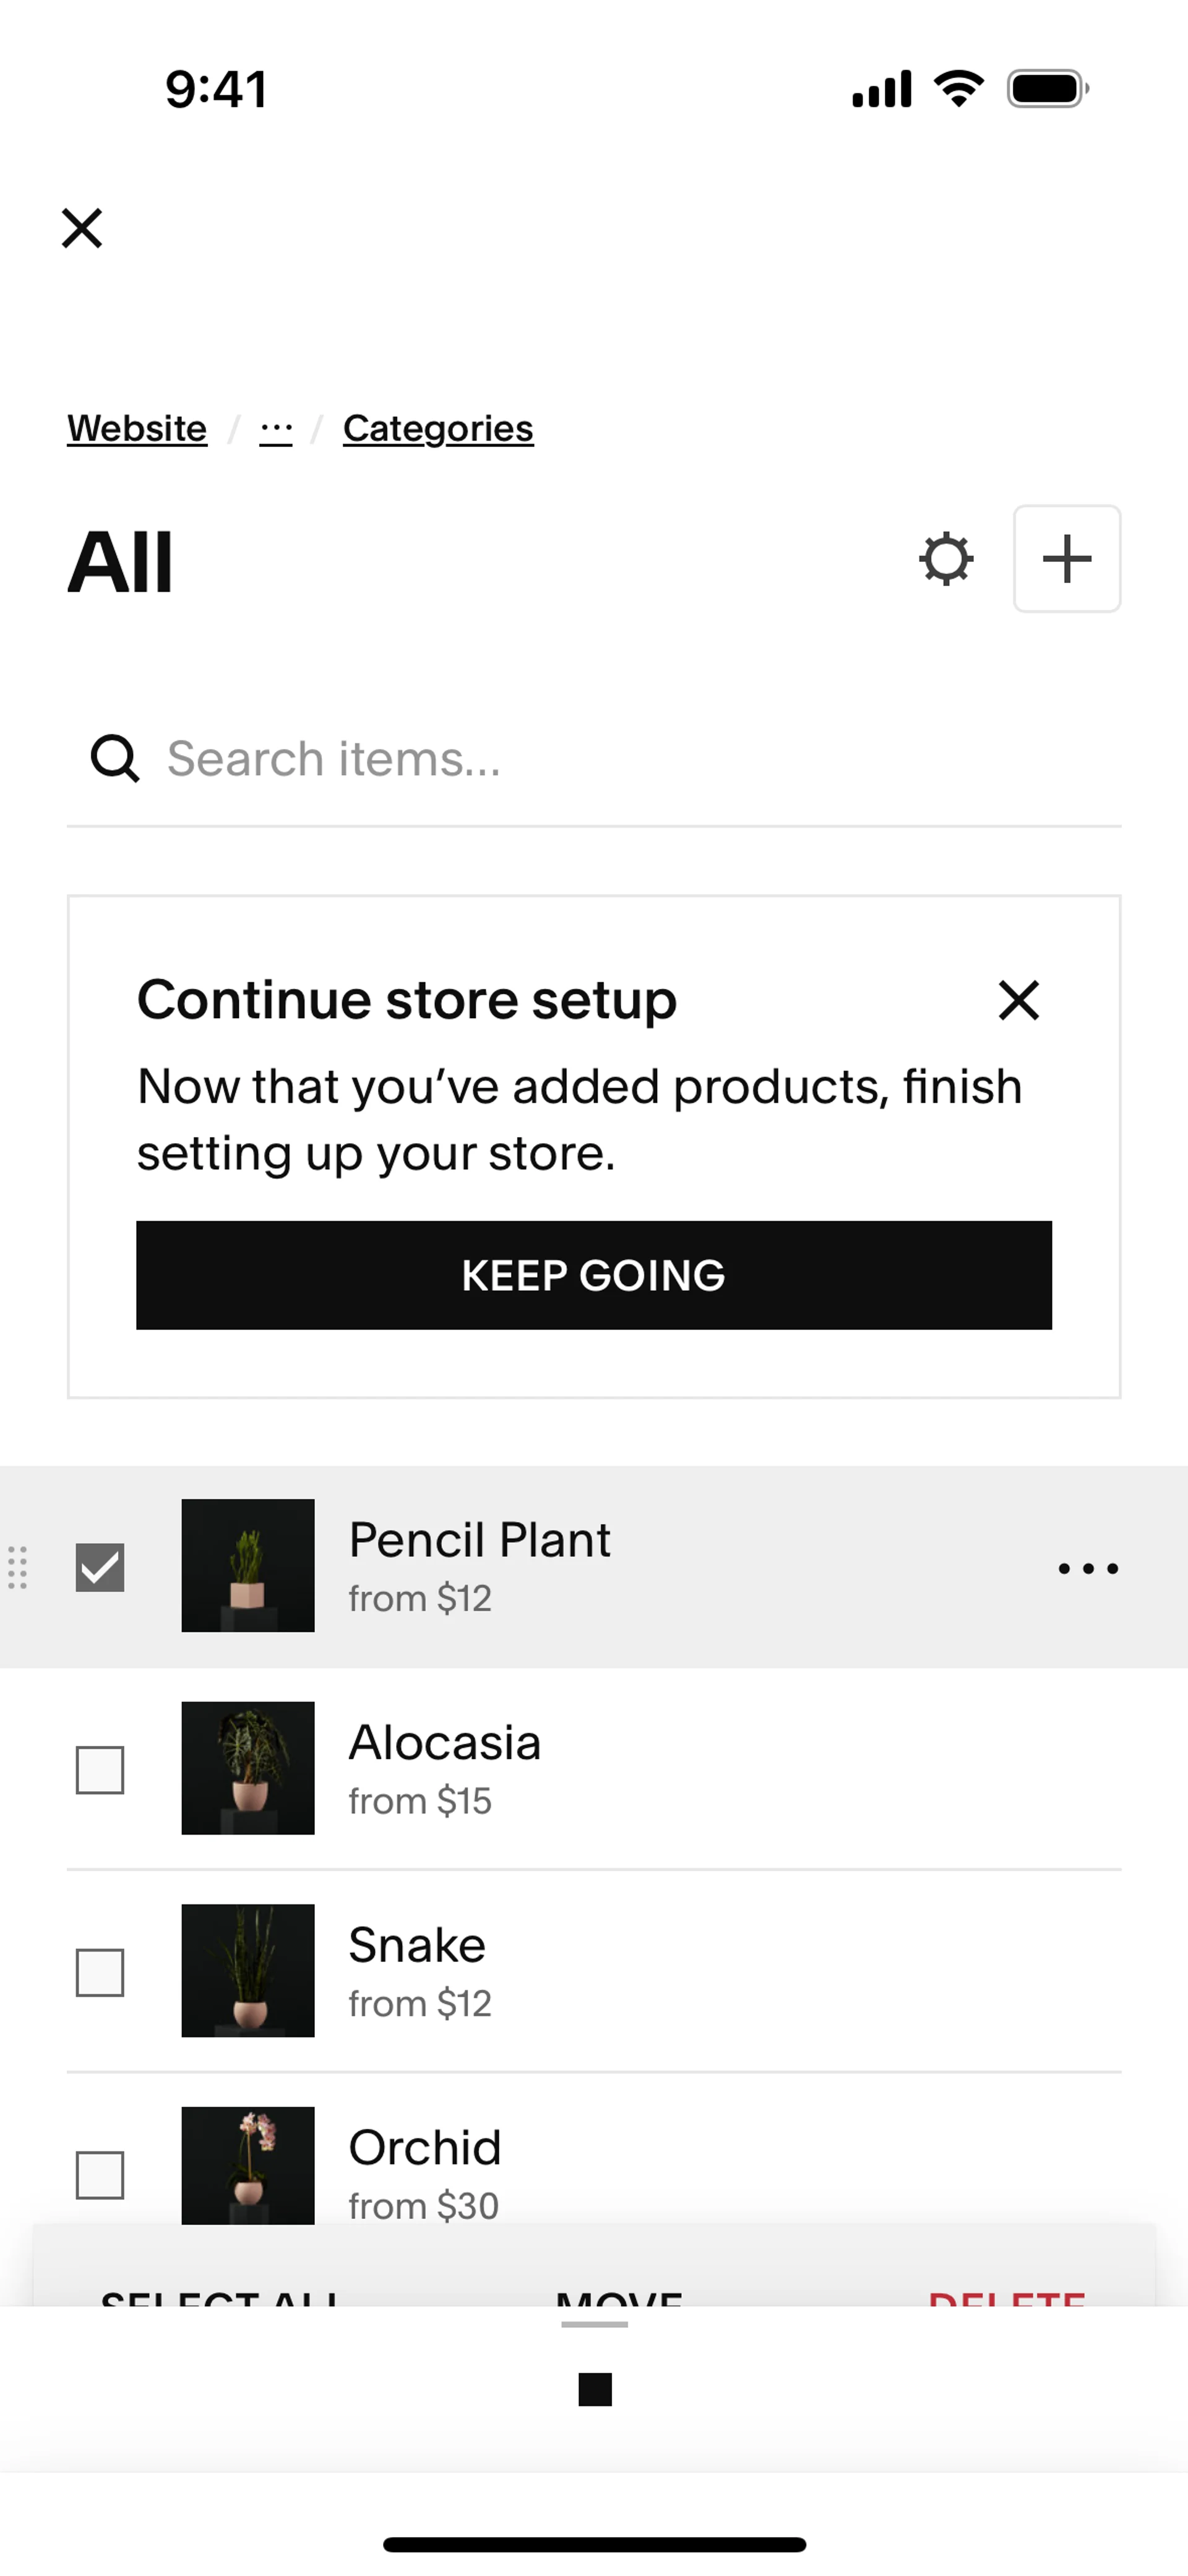
Task: Tap the black square stop icon
Action: (x=595, y=2389)
